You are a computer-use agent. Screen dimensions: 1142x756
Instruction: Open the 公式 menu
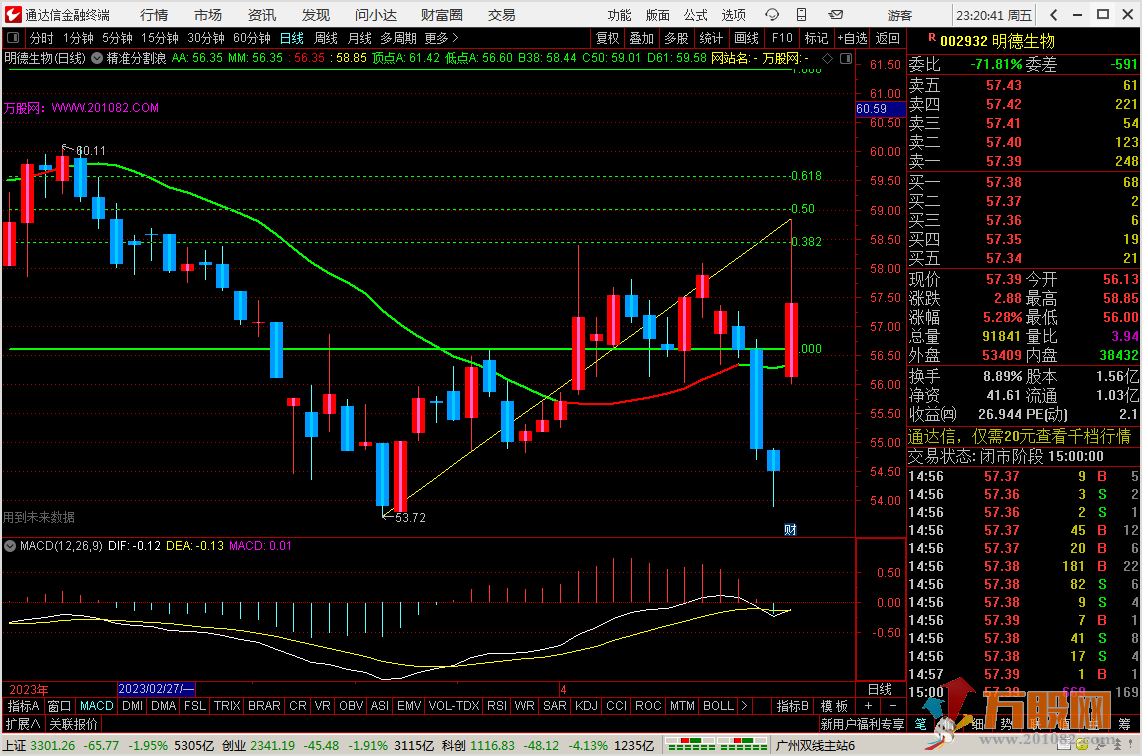click(x=696, y=15)
